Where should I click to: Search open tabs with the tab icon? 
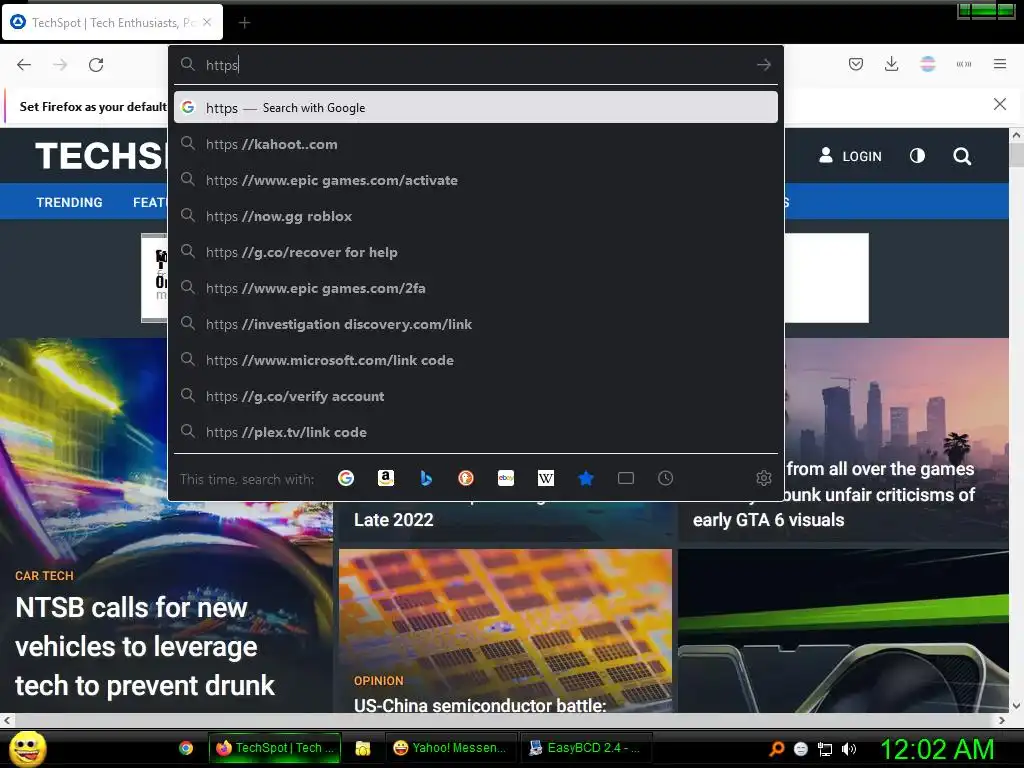click(x=626, y=478)
